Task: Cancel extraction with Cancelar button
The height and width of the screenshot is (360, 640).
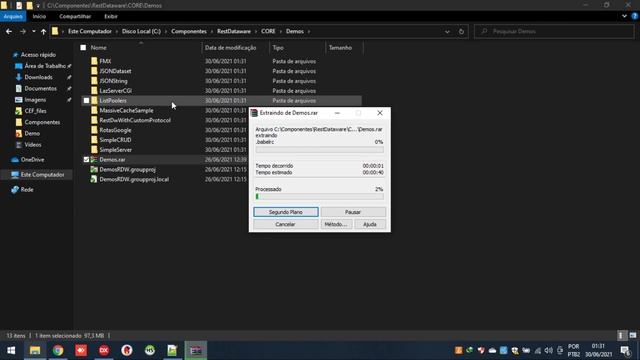Action: [x=286, y=224]
